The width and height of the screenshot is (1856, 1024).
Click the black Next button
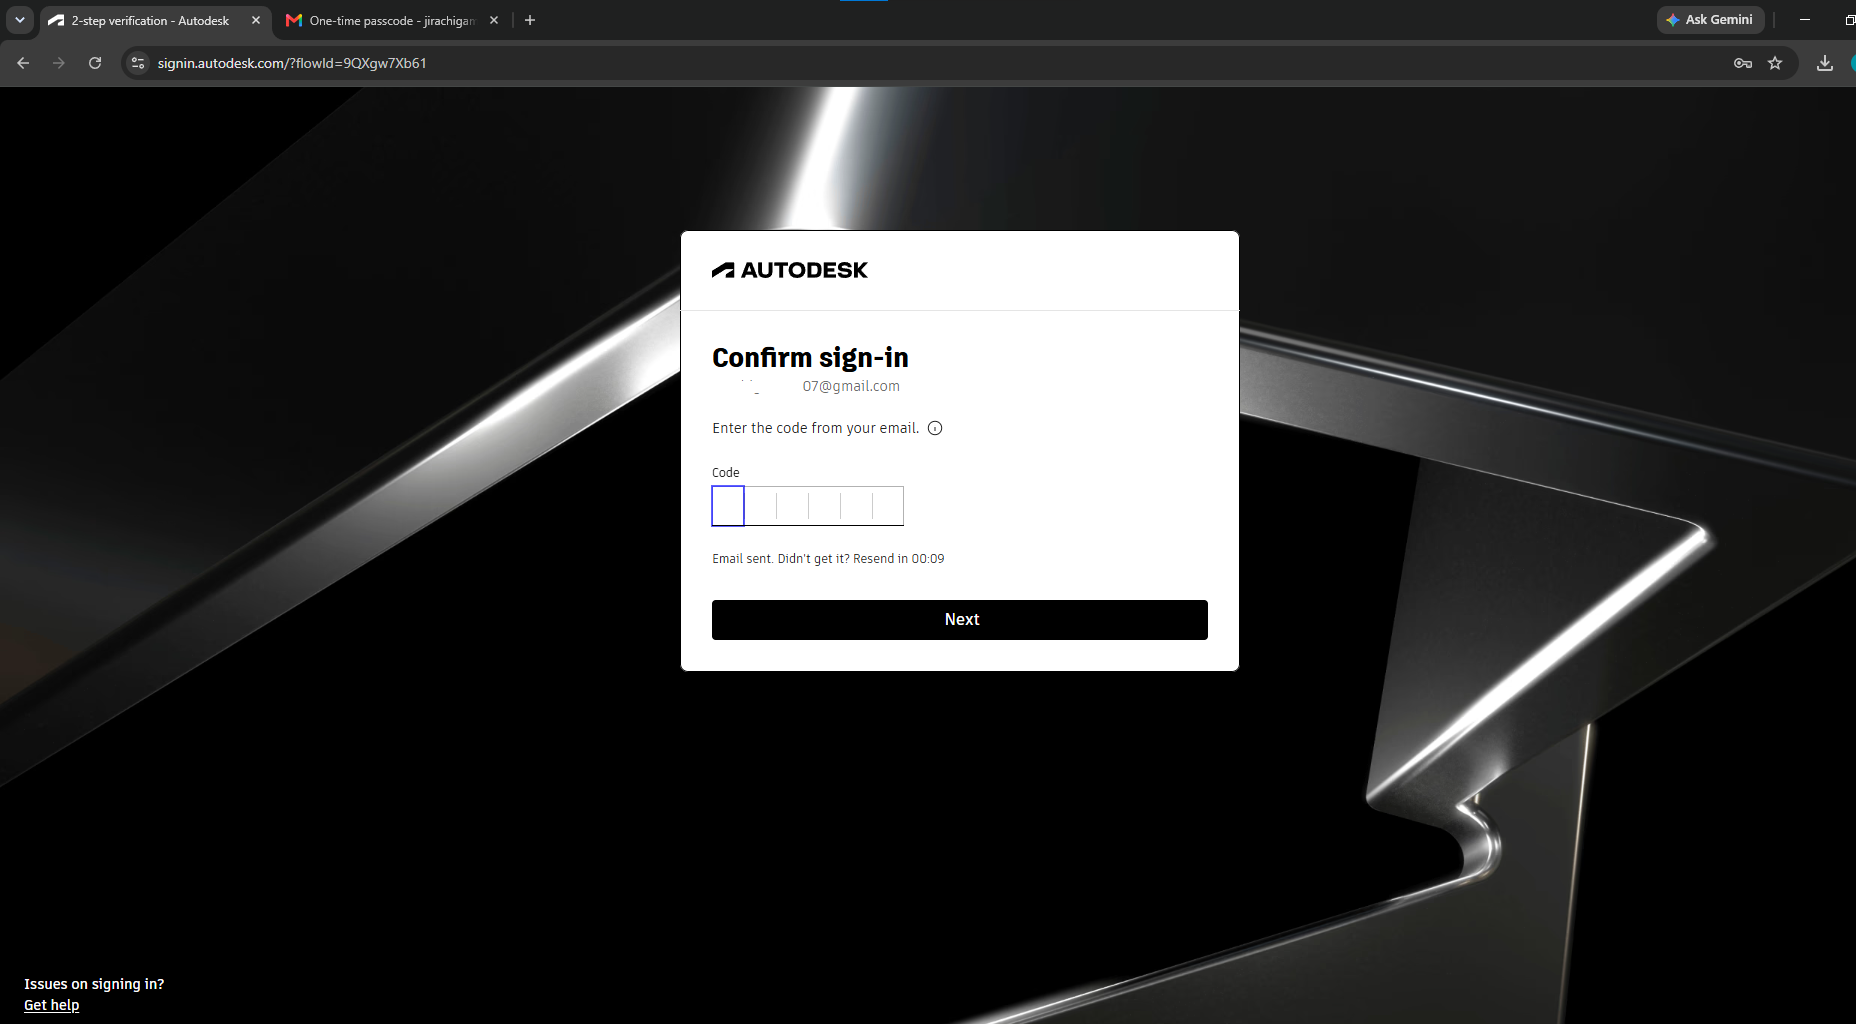coord(960,620)
